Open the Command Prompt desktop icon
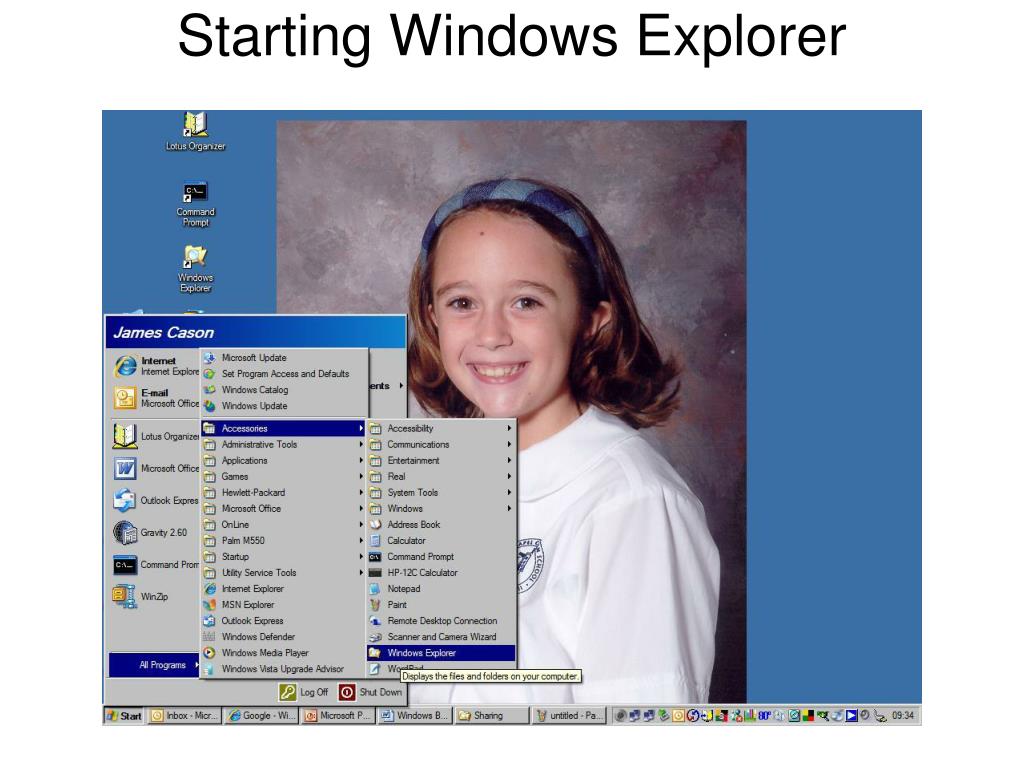Viewport: 1024px width, 768px height. 195,204
